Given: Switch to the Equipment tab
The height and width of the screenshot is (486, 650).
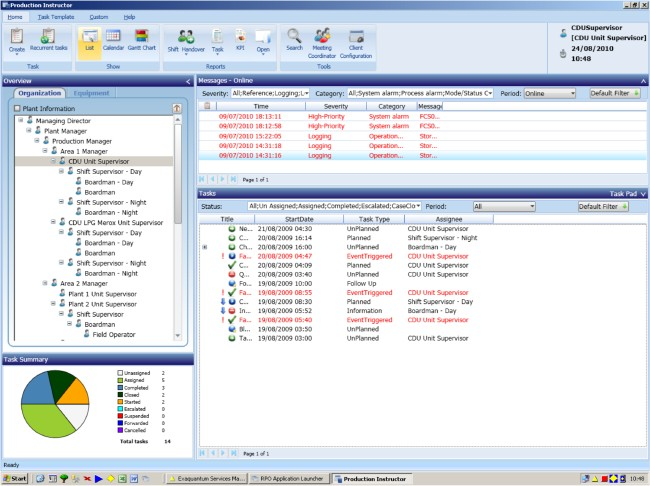Looking at the screenshot, I should [x=93, y=93].
